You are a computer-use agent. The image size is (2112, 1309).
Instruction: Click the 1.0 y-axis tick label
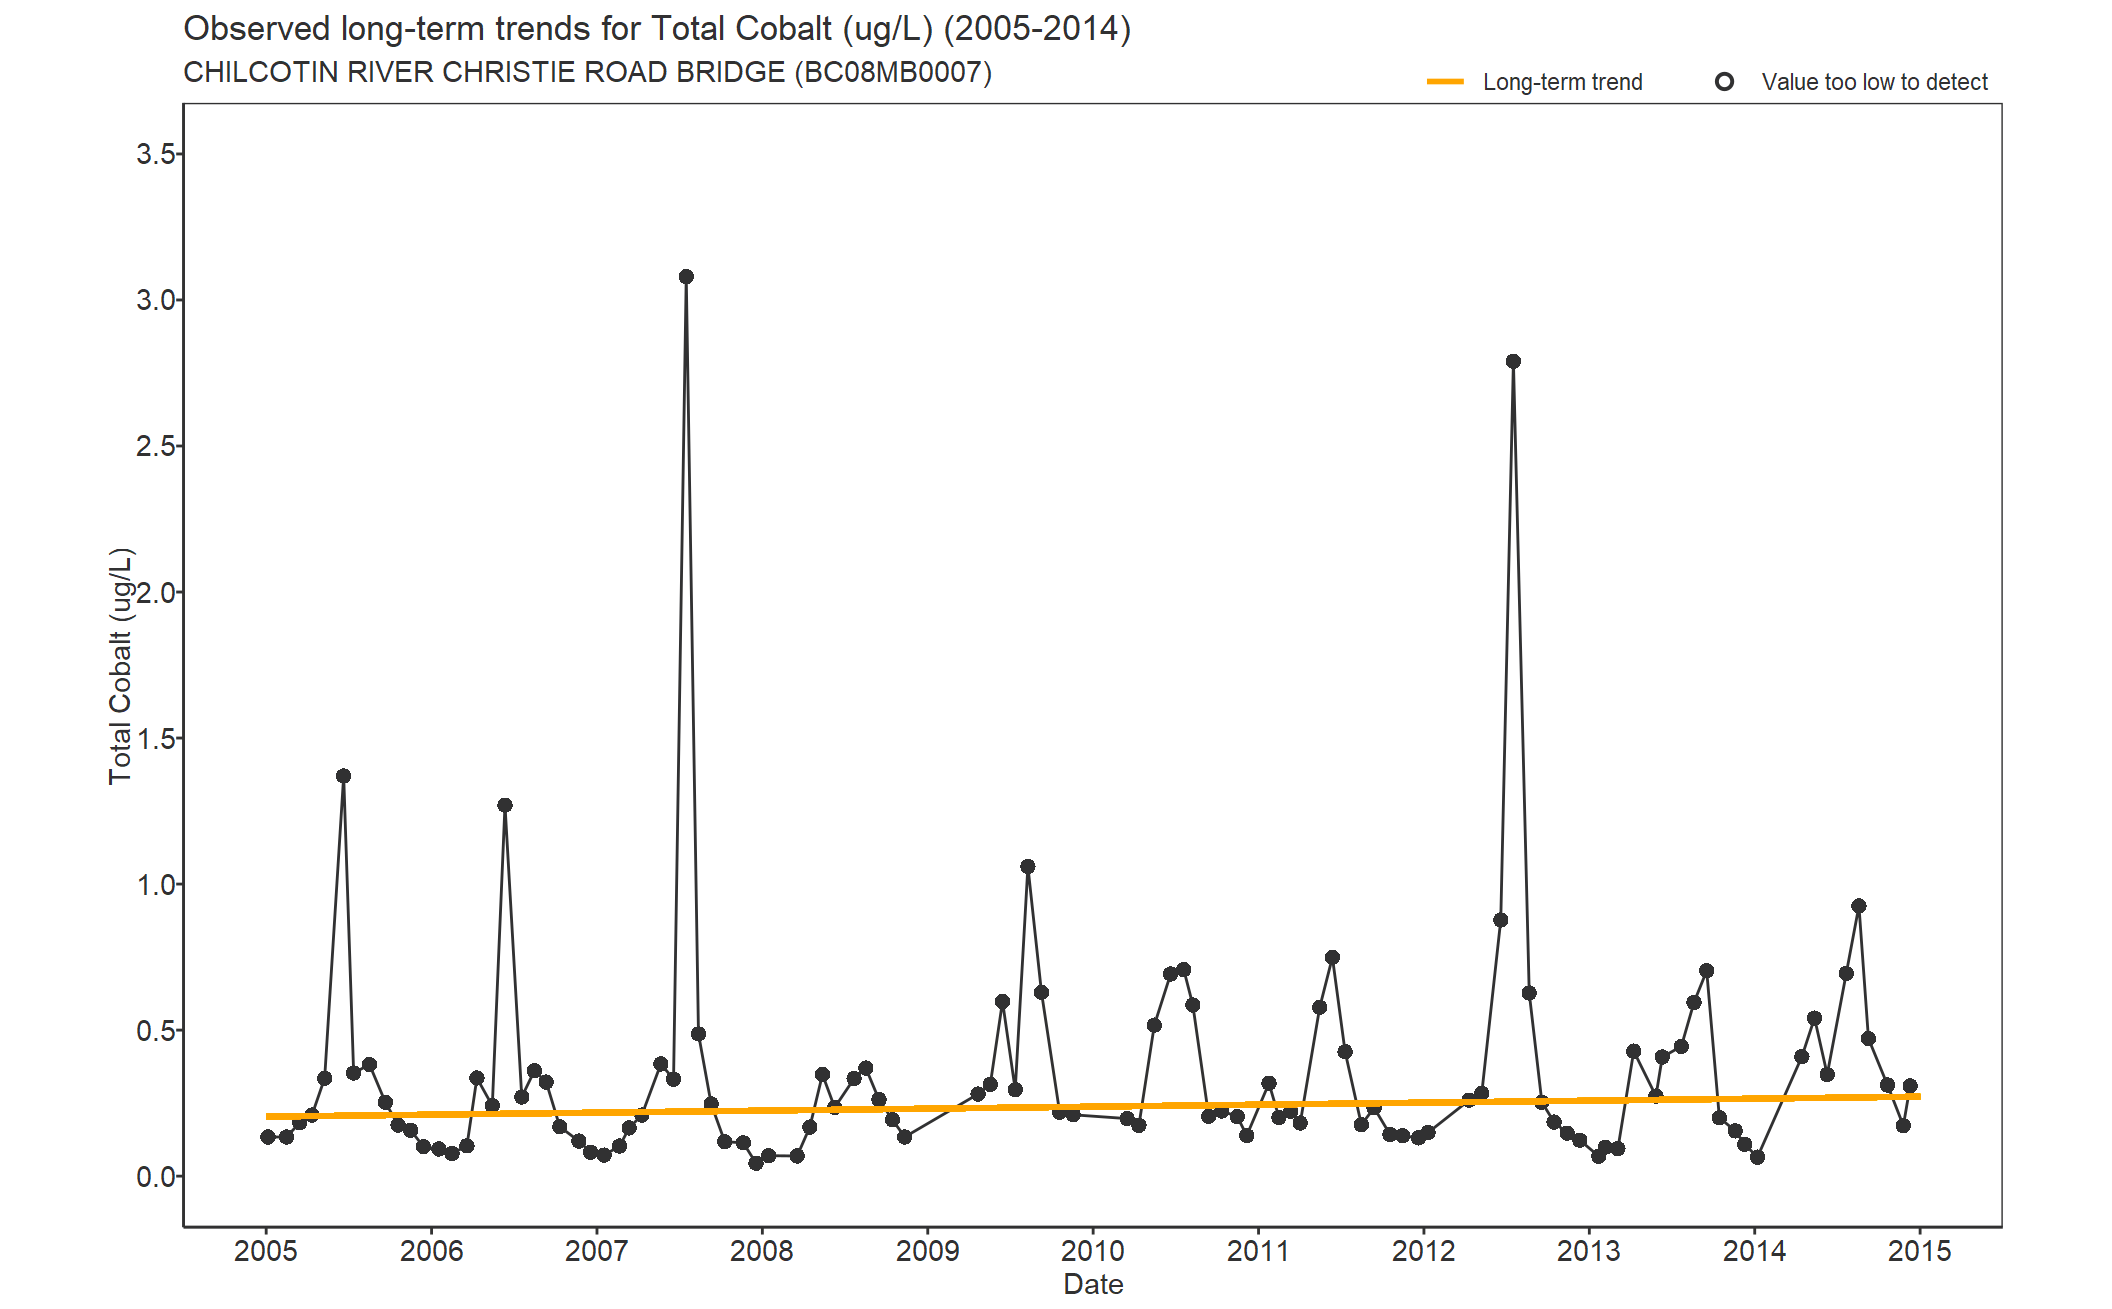pos(156,885)
